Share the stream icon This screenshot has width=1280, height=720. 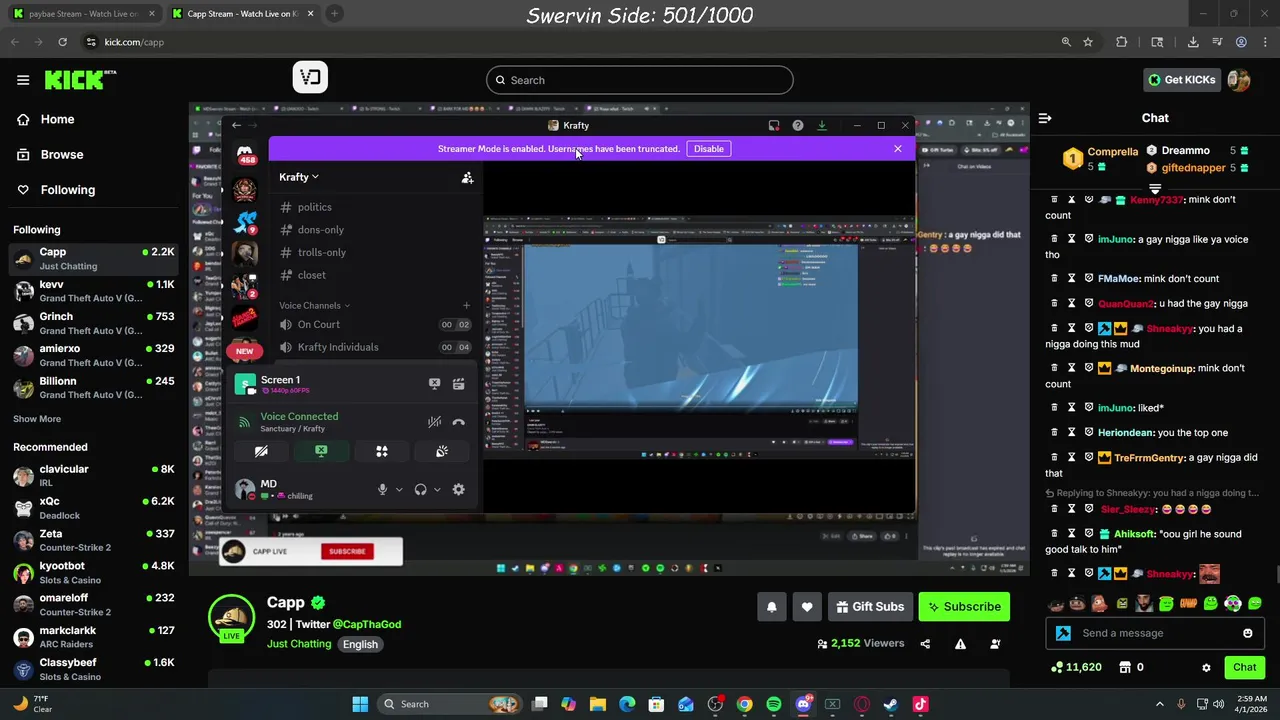click(925, 644)
